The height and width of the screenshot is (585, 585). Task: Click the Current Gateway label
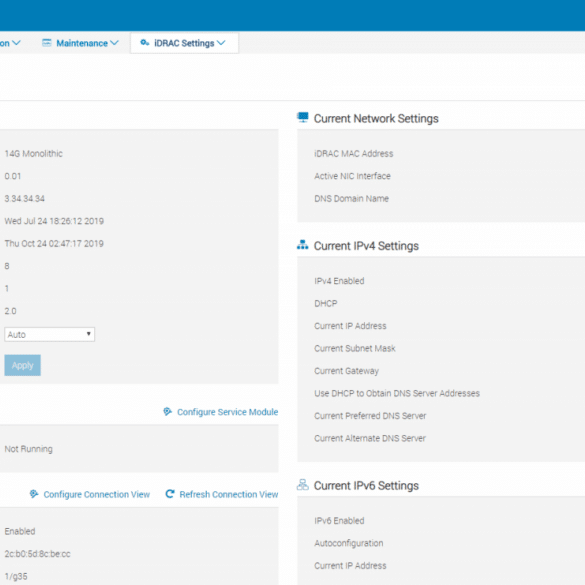pos(347,371)
